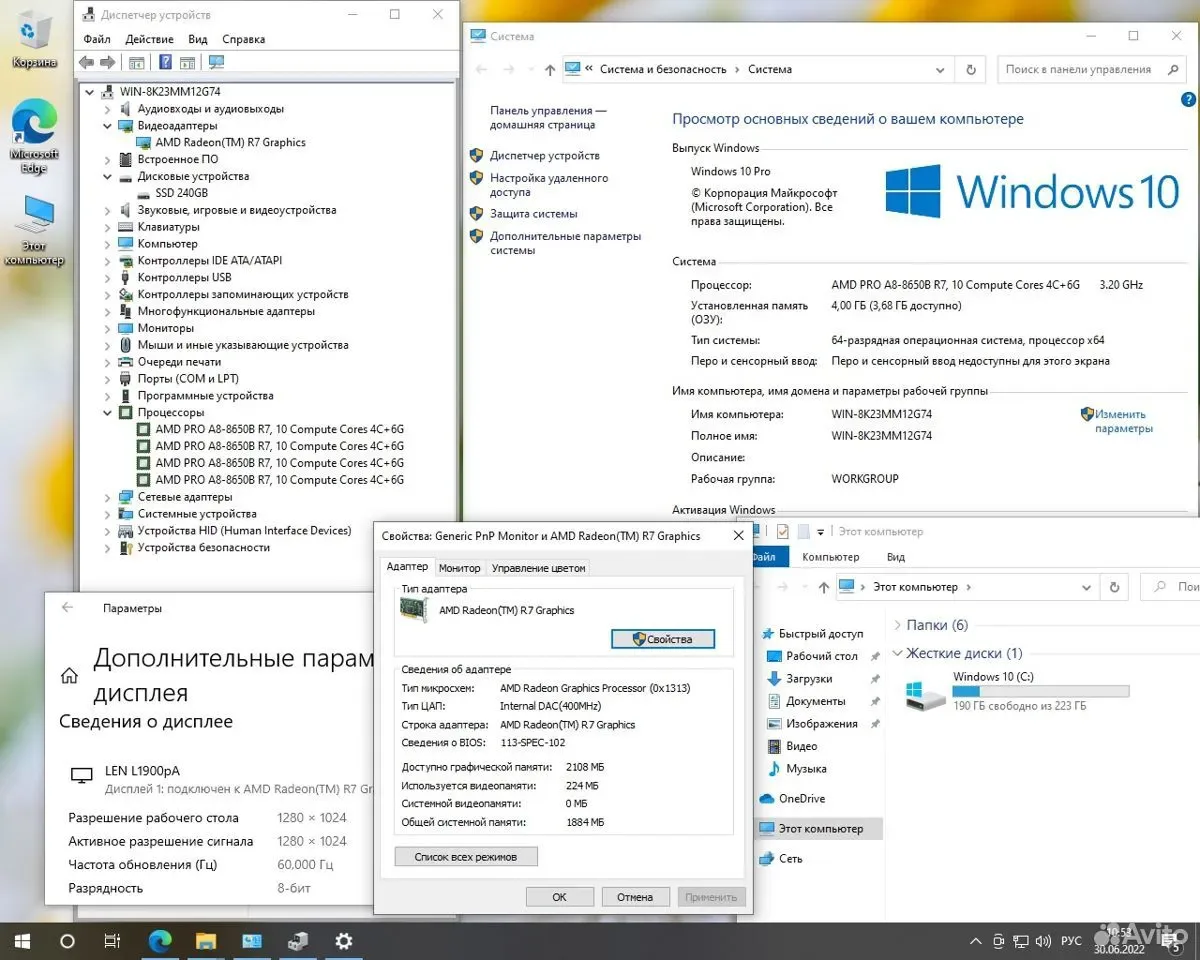Click 'Диспетчер устройств' link in Система sidebar
1200x960 pixels.
point(545,156)
